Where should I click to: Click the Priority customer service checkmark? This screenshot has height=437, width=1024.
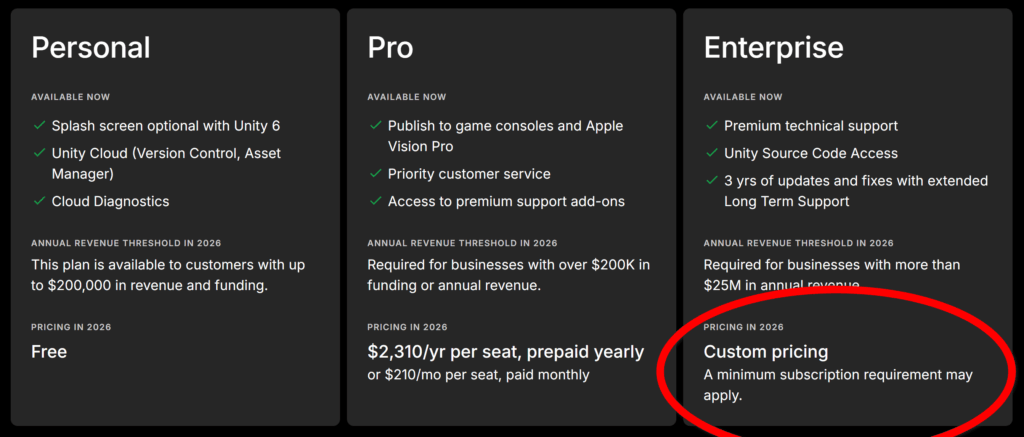pos(375,174)
